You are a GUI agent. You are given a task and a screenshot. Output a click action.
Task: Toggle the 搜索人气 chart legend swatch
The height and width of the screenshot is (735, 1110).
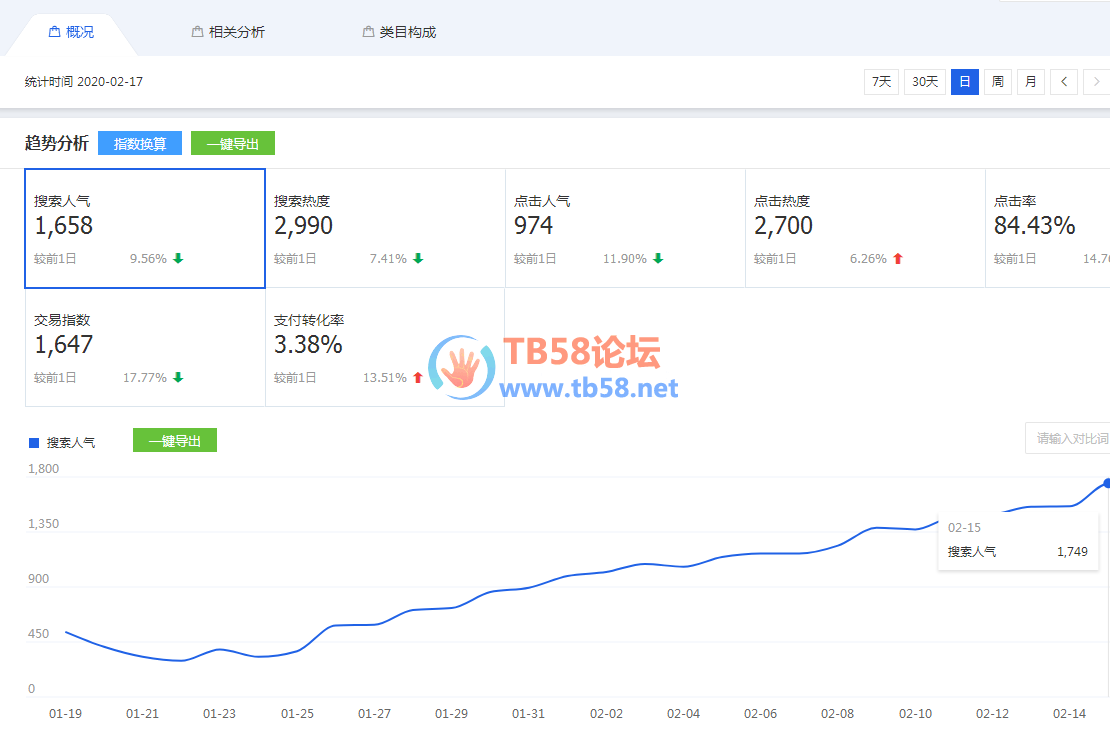(33, 443)
